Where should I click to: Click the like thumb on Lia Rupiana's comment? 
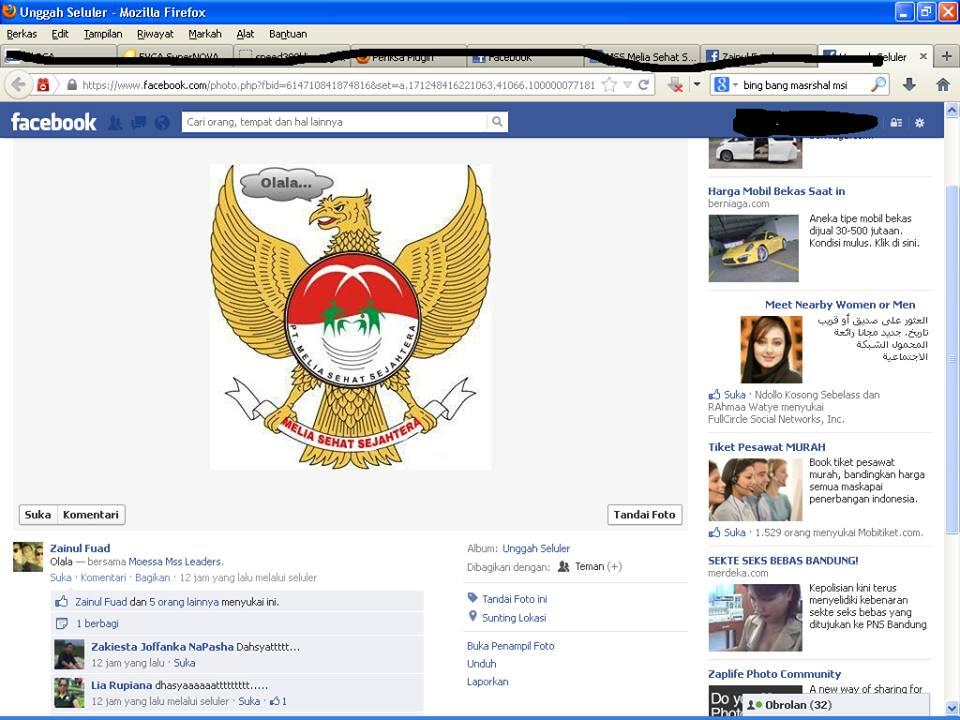click(x=275, y=701)
